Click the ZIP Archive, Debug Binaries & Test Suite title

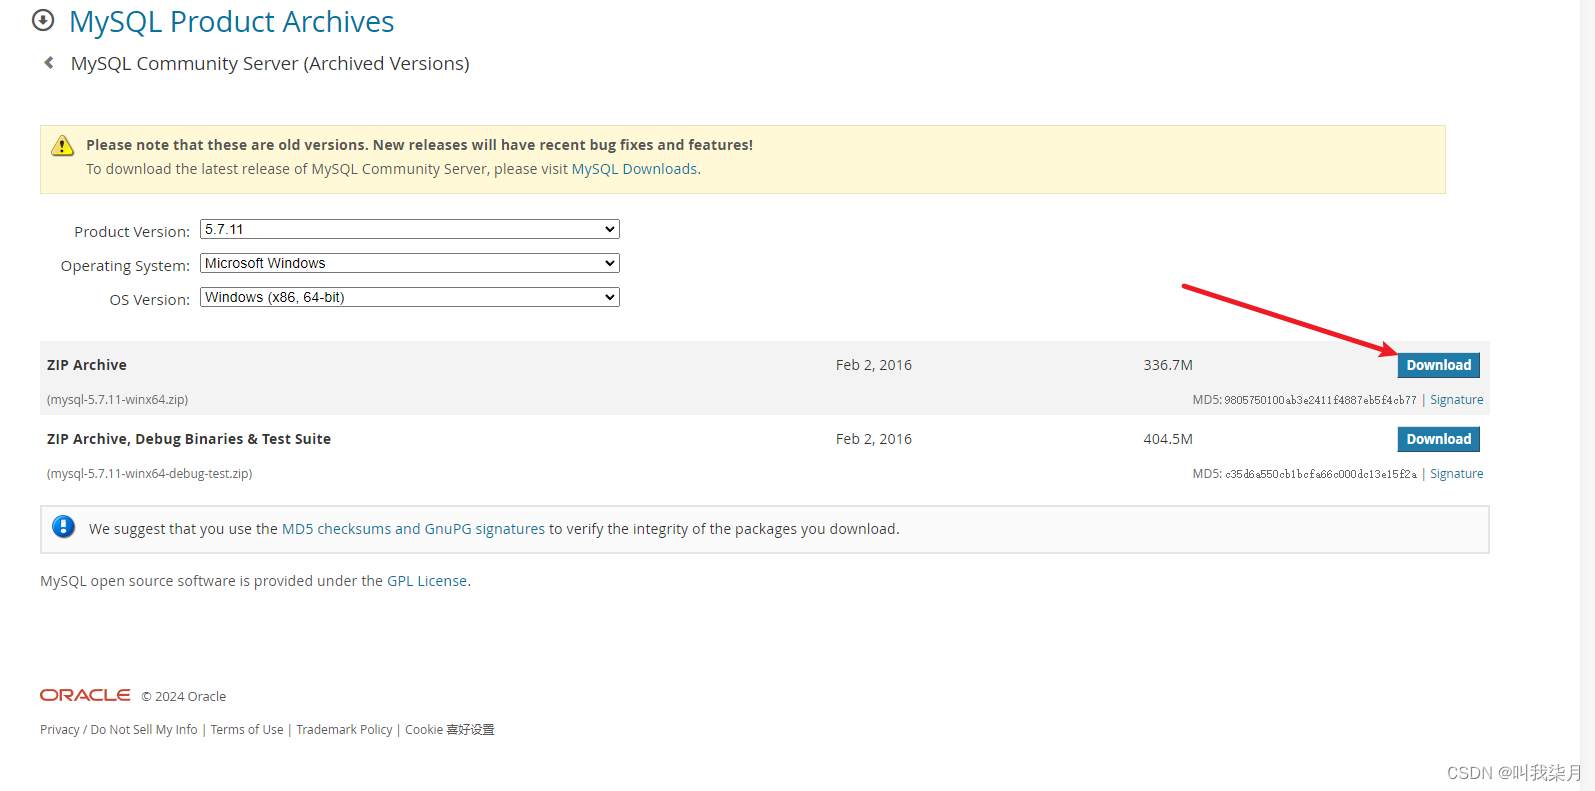[189, 439]
